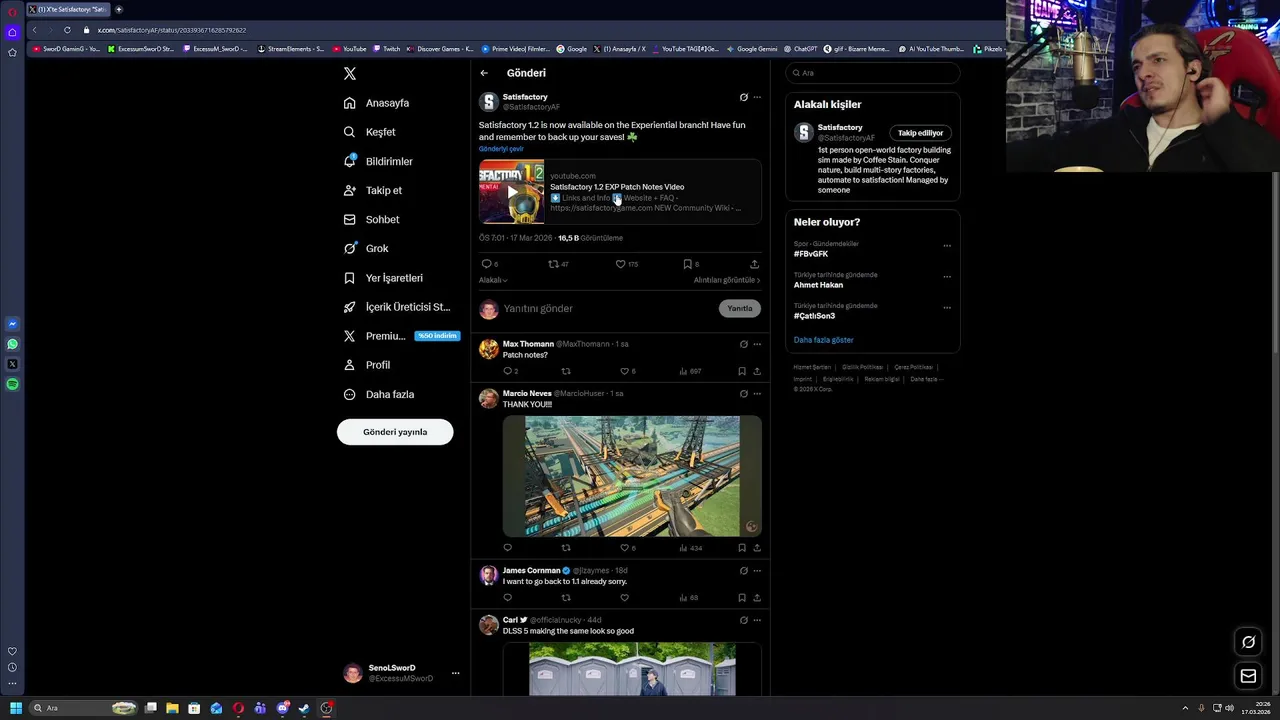The width and height of the screenshot is (1280, 720).
Task: Click the Yanıtla button
Action: (740, 308)
